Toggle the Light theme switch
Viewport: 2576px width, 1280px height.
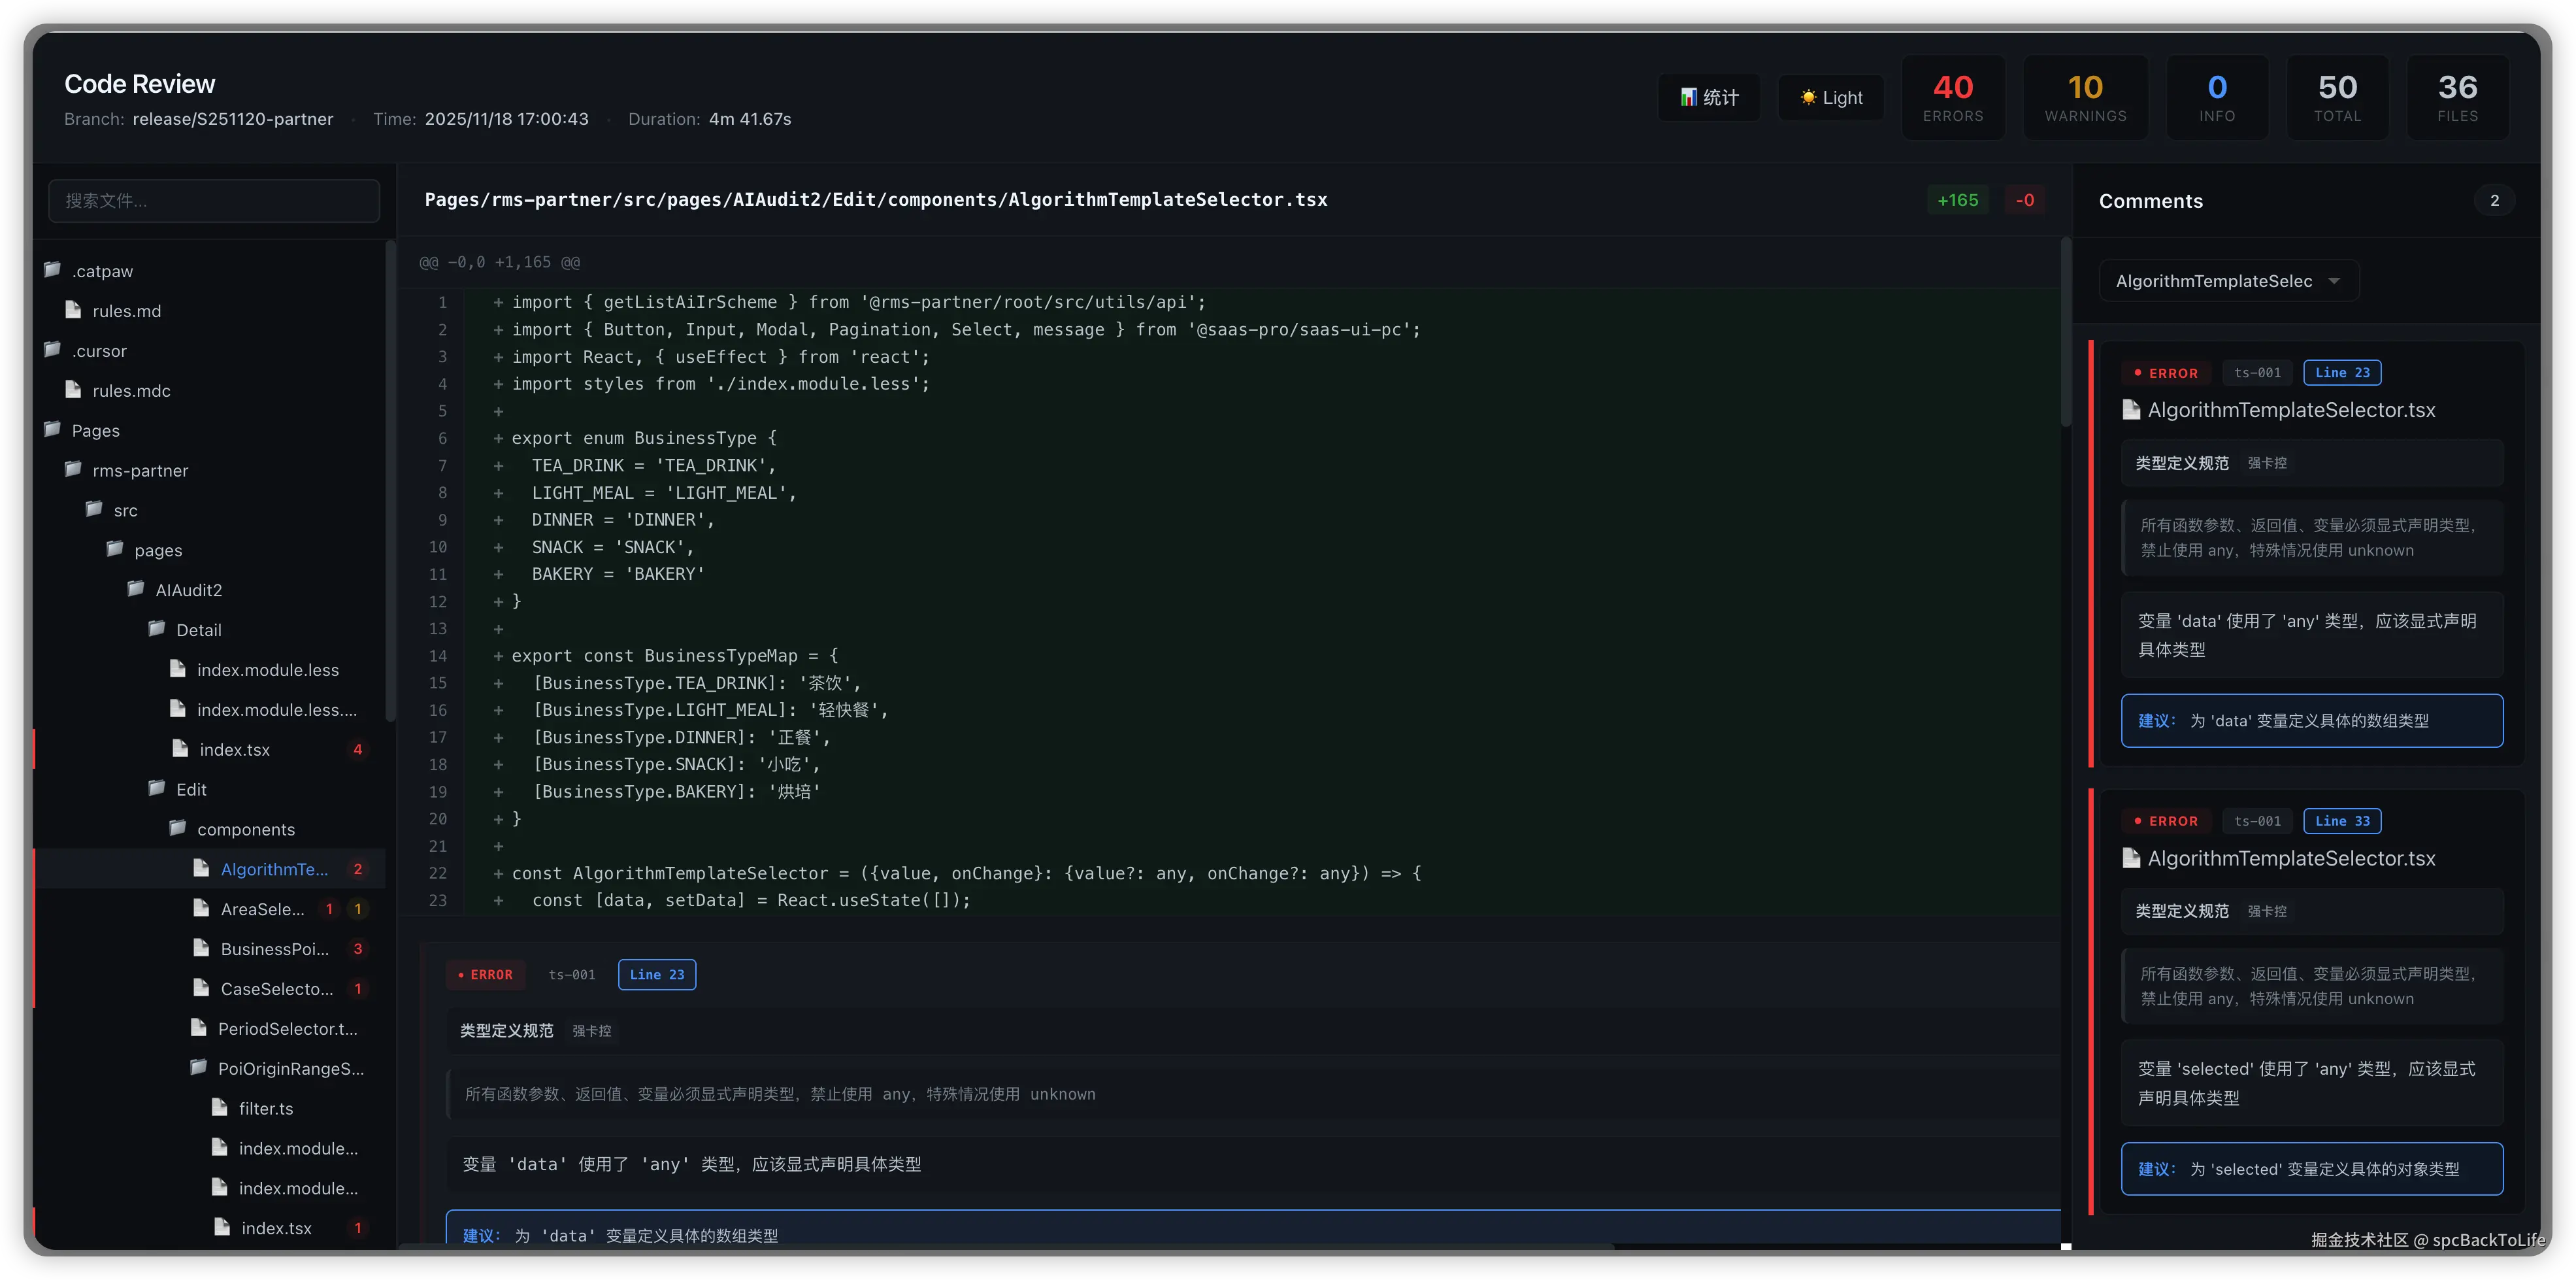tap(1831, 97)
